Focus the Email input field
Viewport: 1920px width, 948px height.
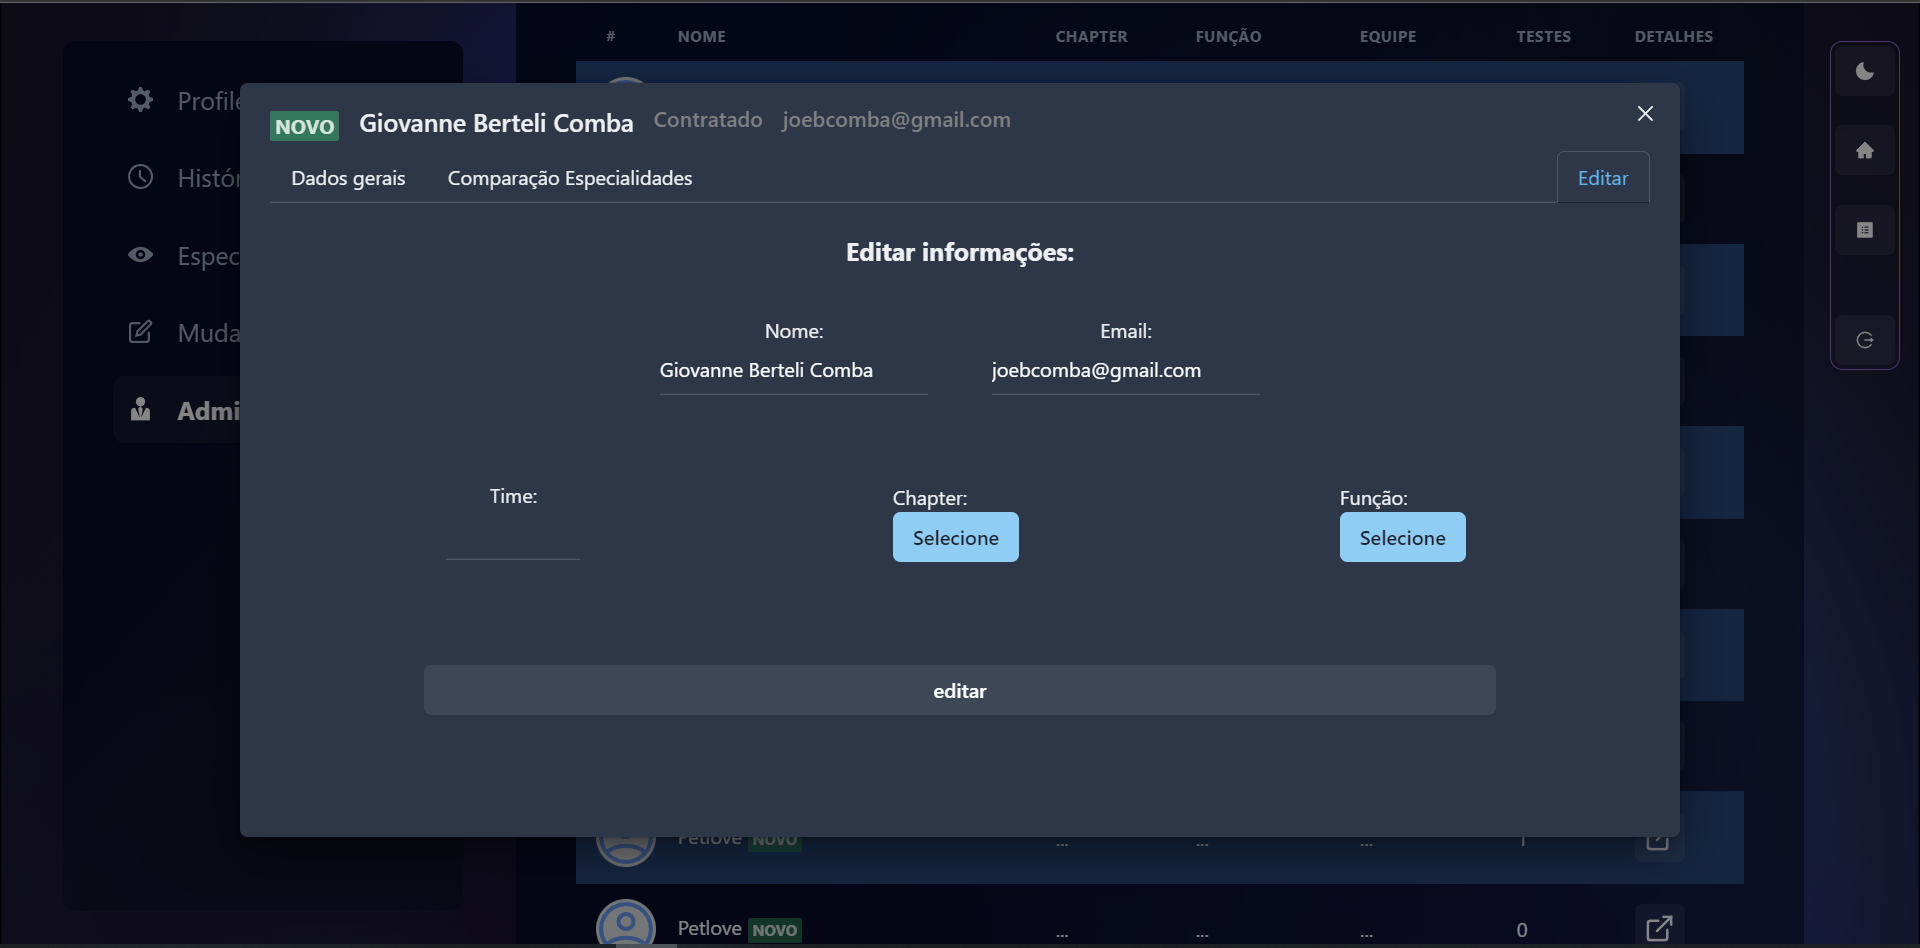tap(1125, 371)
